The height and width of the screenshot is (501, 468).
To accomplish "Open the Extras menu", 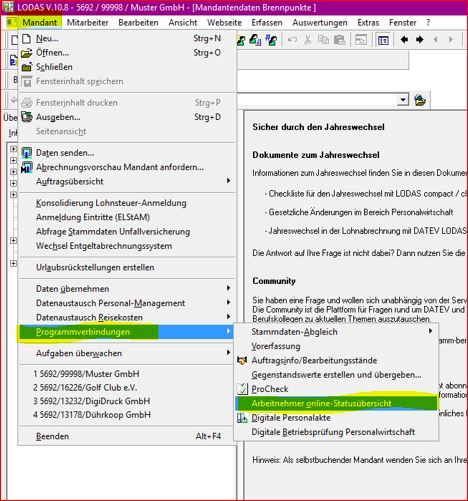I will coord(368,23).
